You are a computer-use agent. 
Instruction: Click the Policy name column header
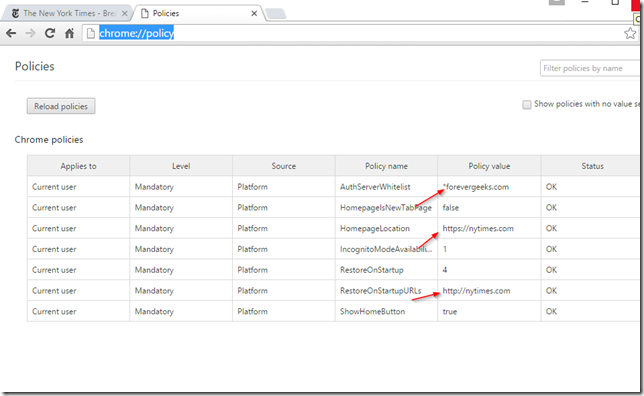[386, 166]
